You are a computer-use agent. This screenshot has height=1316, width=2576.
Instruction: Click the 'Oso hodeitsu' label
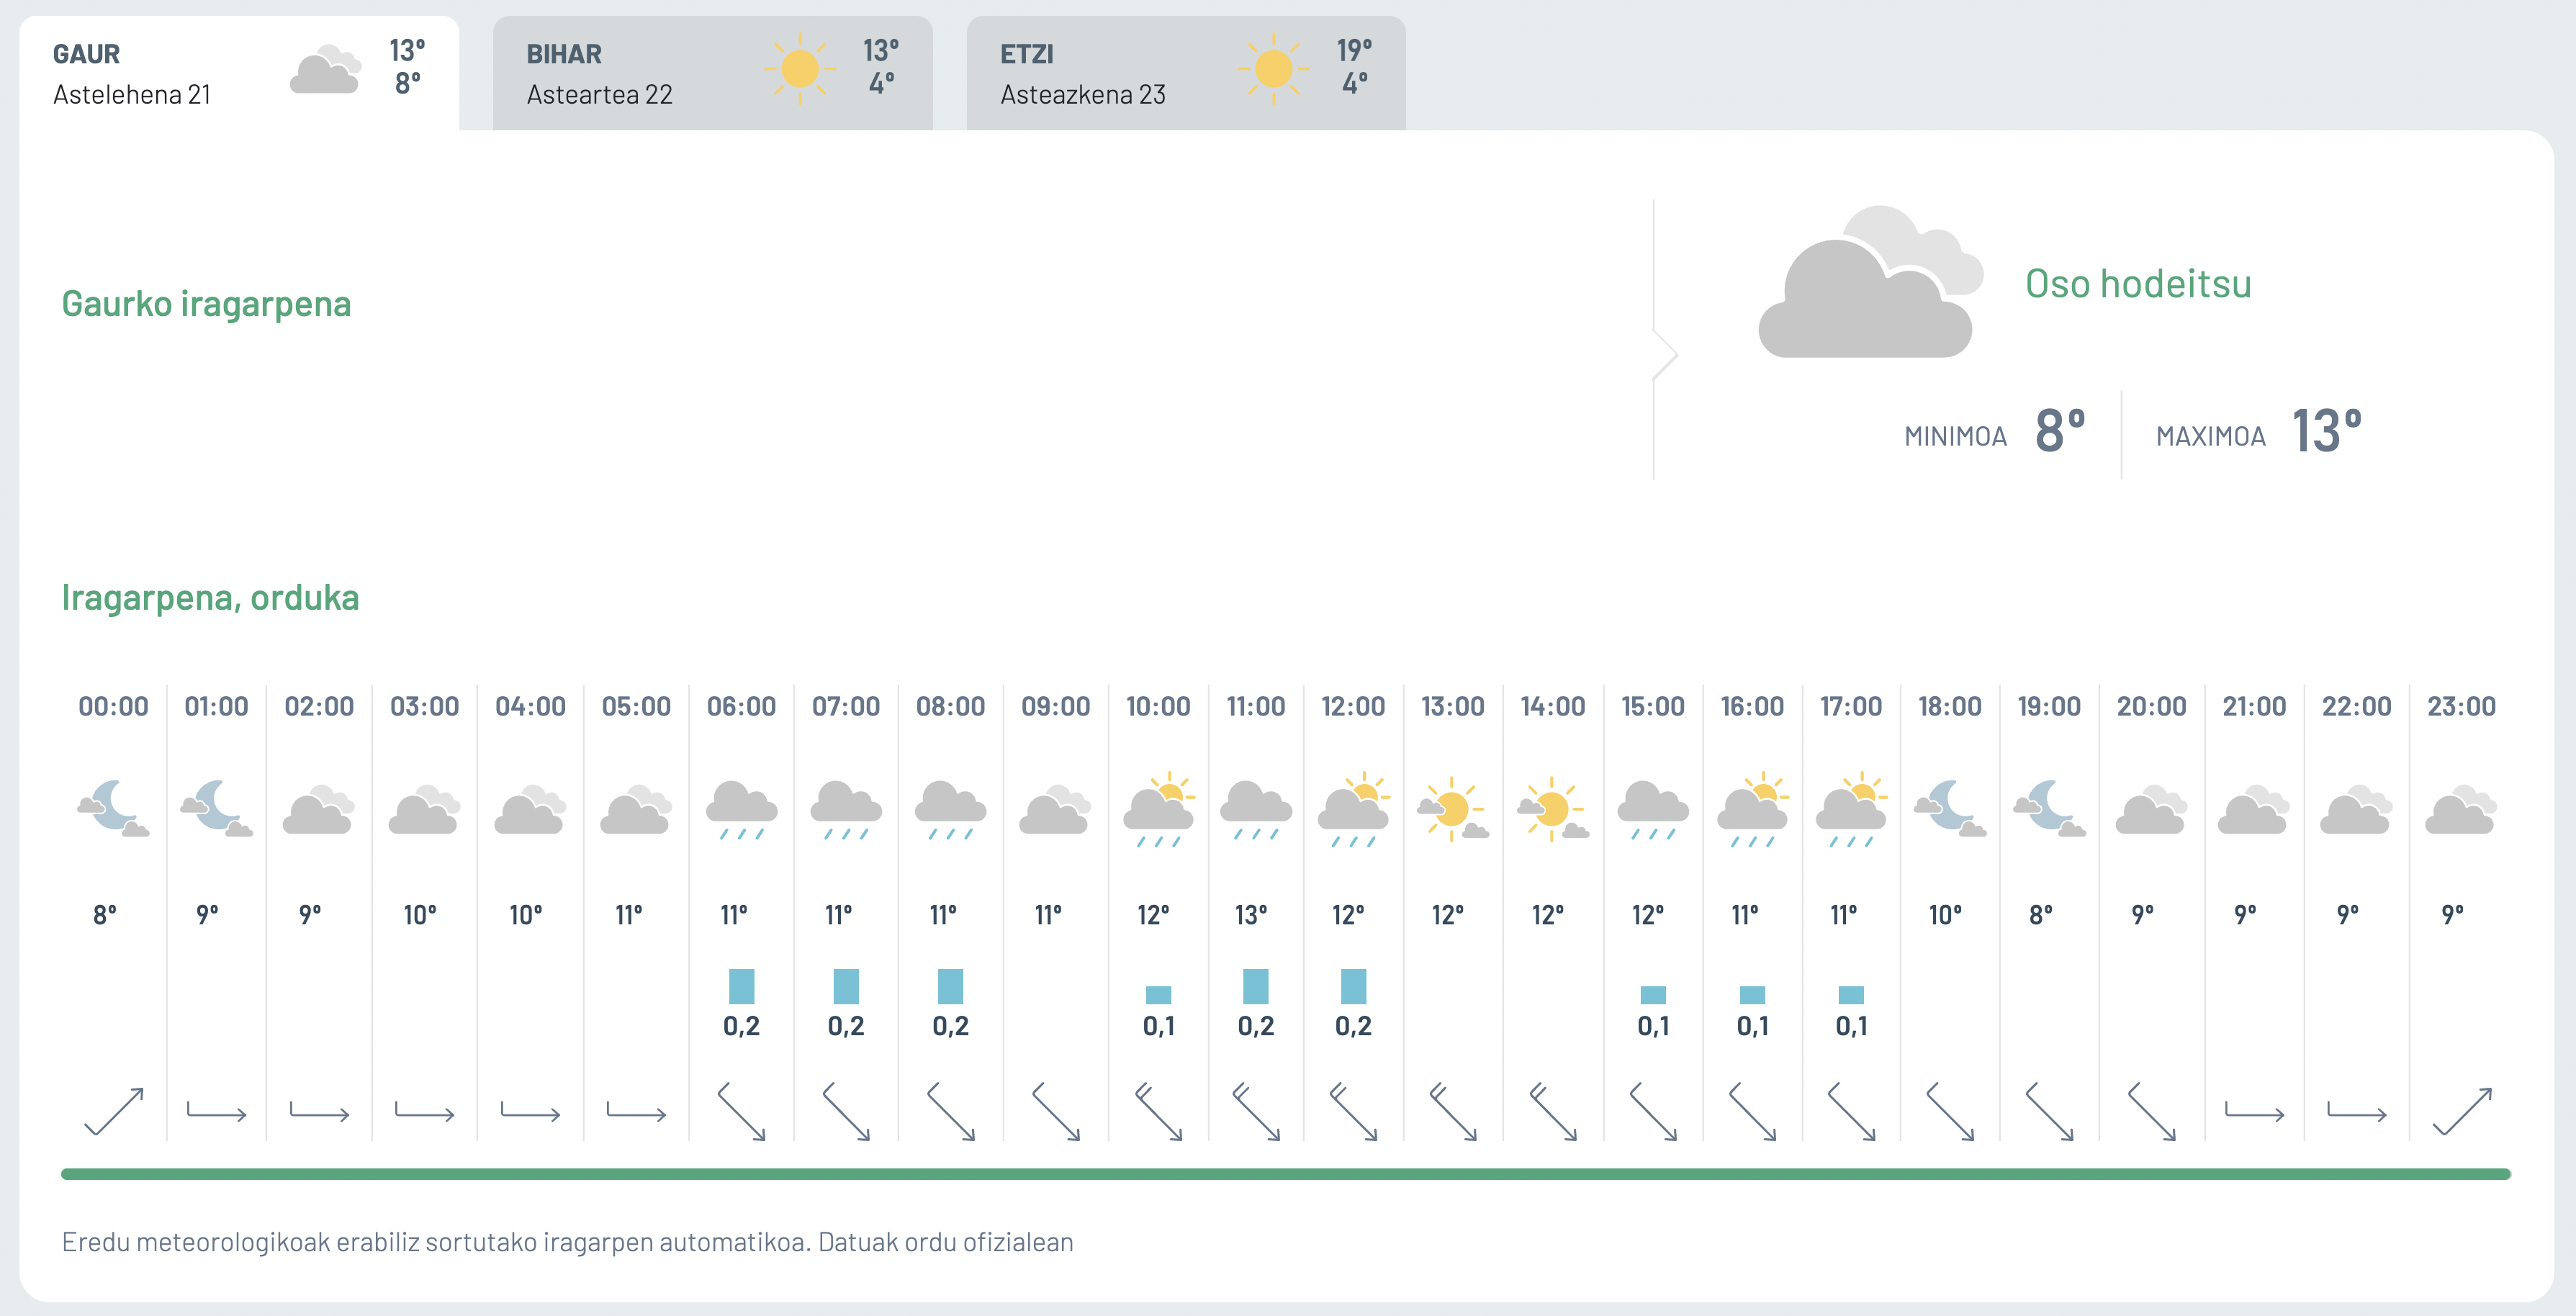2138,284
